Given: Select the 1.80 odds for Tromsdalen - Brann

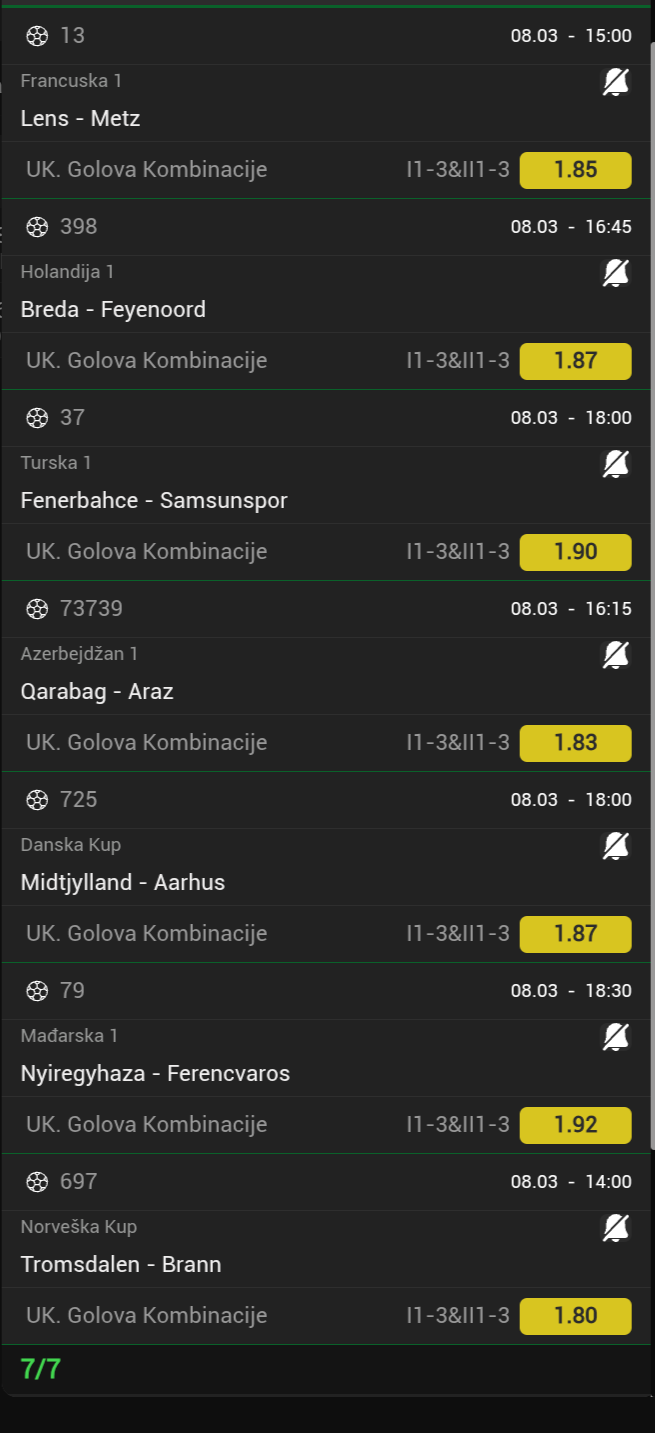Looking at the screenshot, I should tap(575, 1316).
